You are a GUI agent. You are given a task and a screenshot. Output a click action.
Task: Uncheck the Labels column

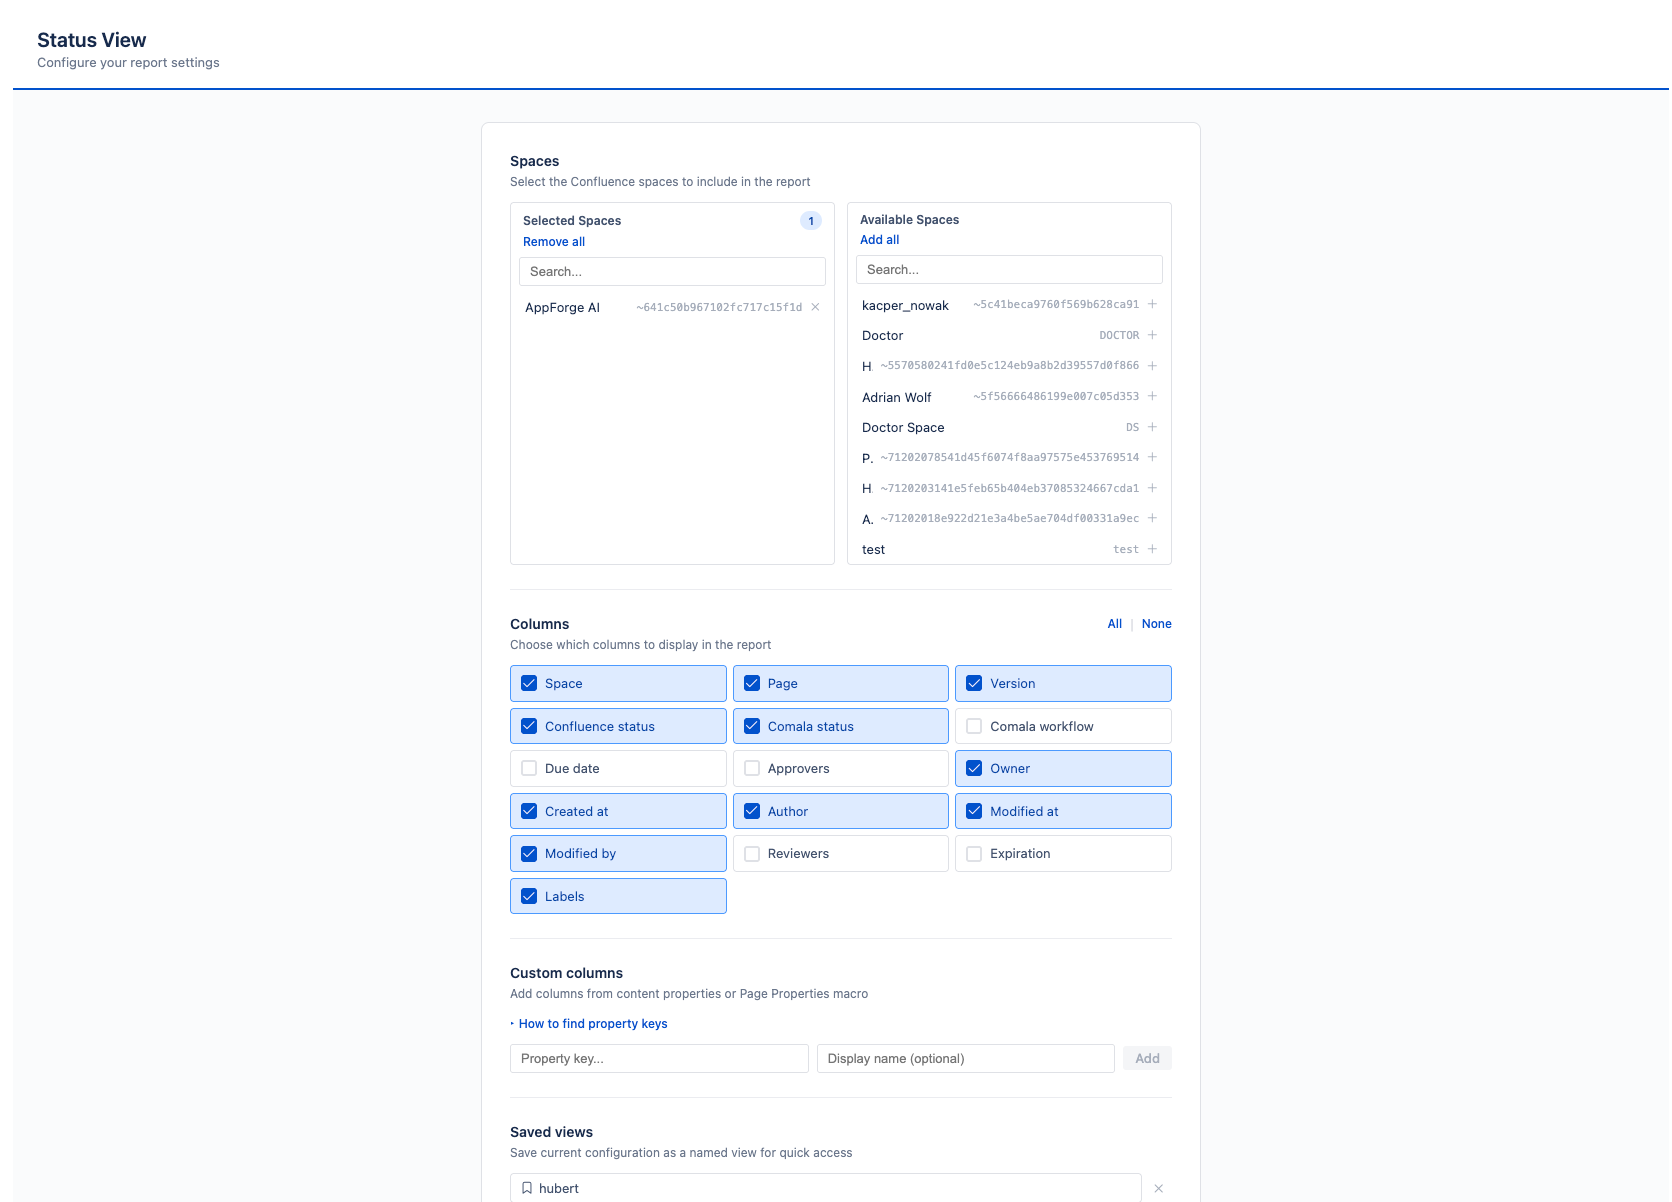[529, 896]
